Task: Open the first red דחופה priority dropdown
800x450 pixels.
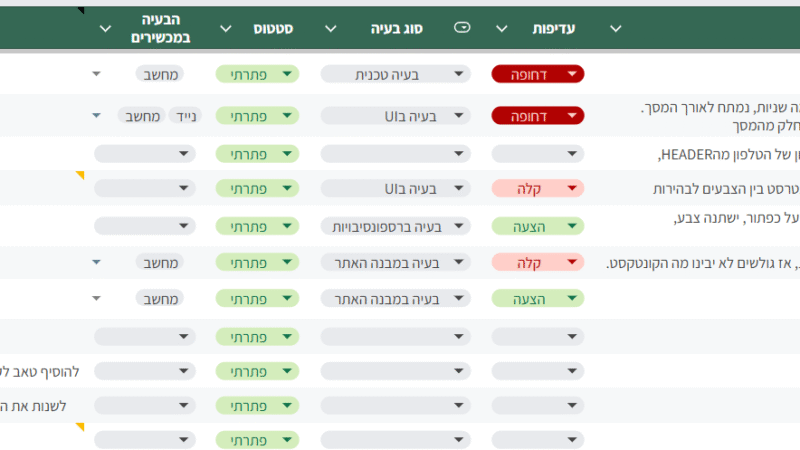Action: click(x=538, y=74)
